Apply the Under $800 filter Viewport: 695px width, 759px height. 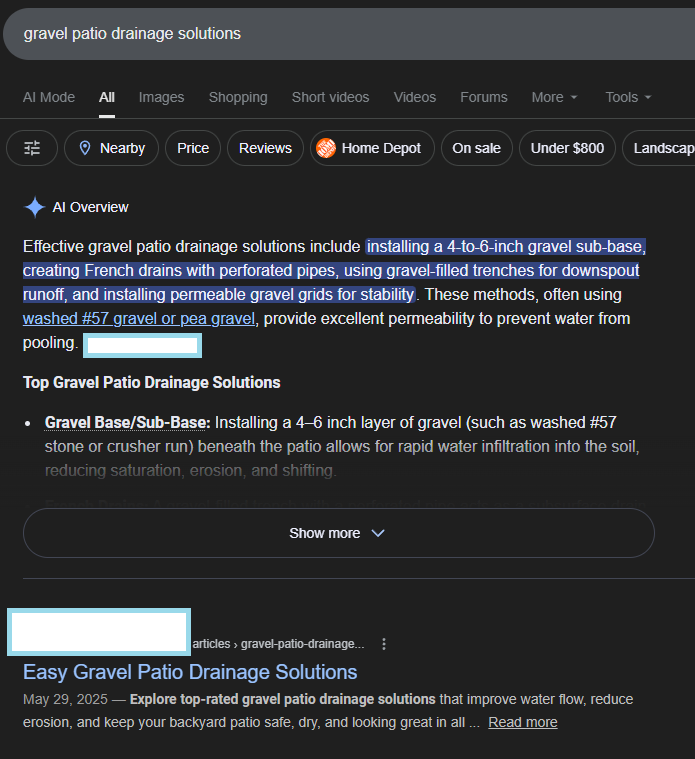(x=567, y=148)
